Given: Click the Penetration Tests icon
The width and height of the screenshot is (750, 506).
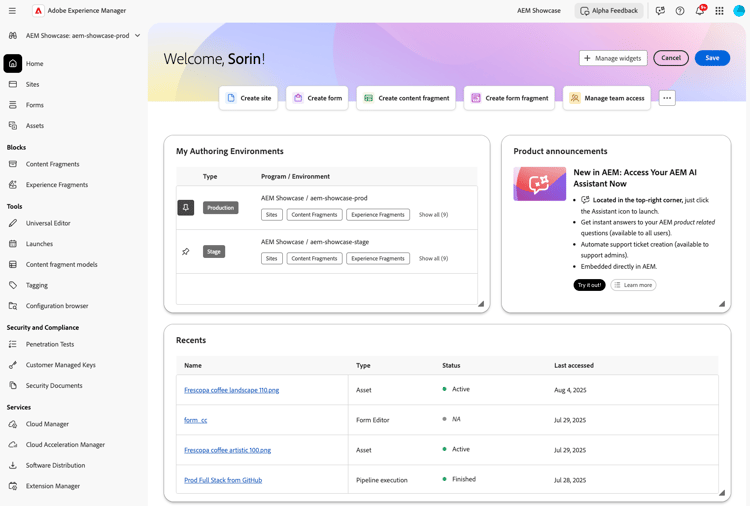Looking at the screenshot, I should click(x=13, y=344).
